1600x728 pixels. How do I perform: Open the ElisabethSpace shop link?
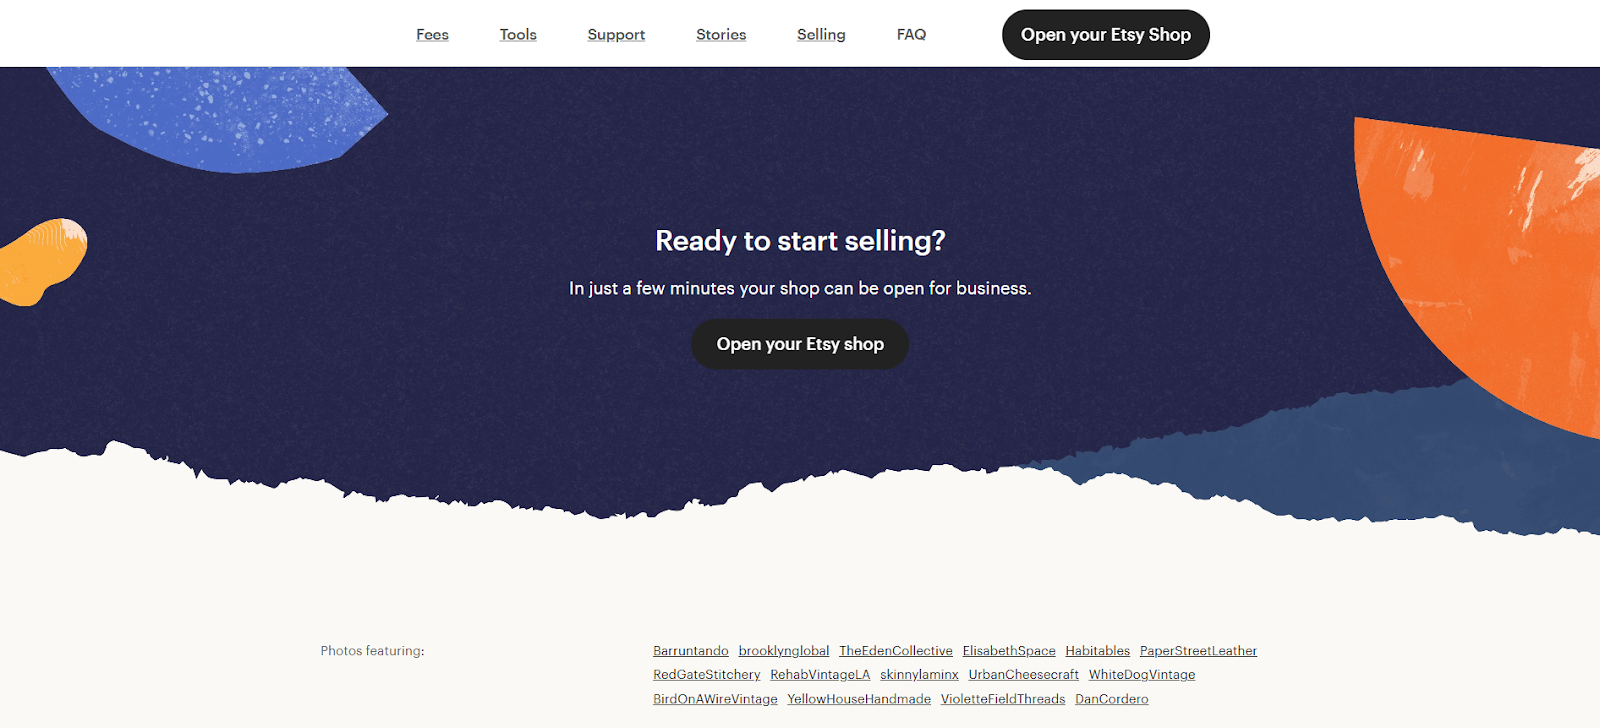click(x=1009, y=651)
